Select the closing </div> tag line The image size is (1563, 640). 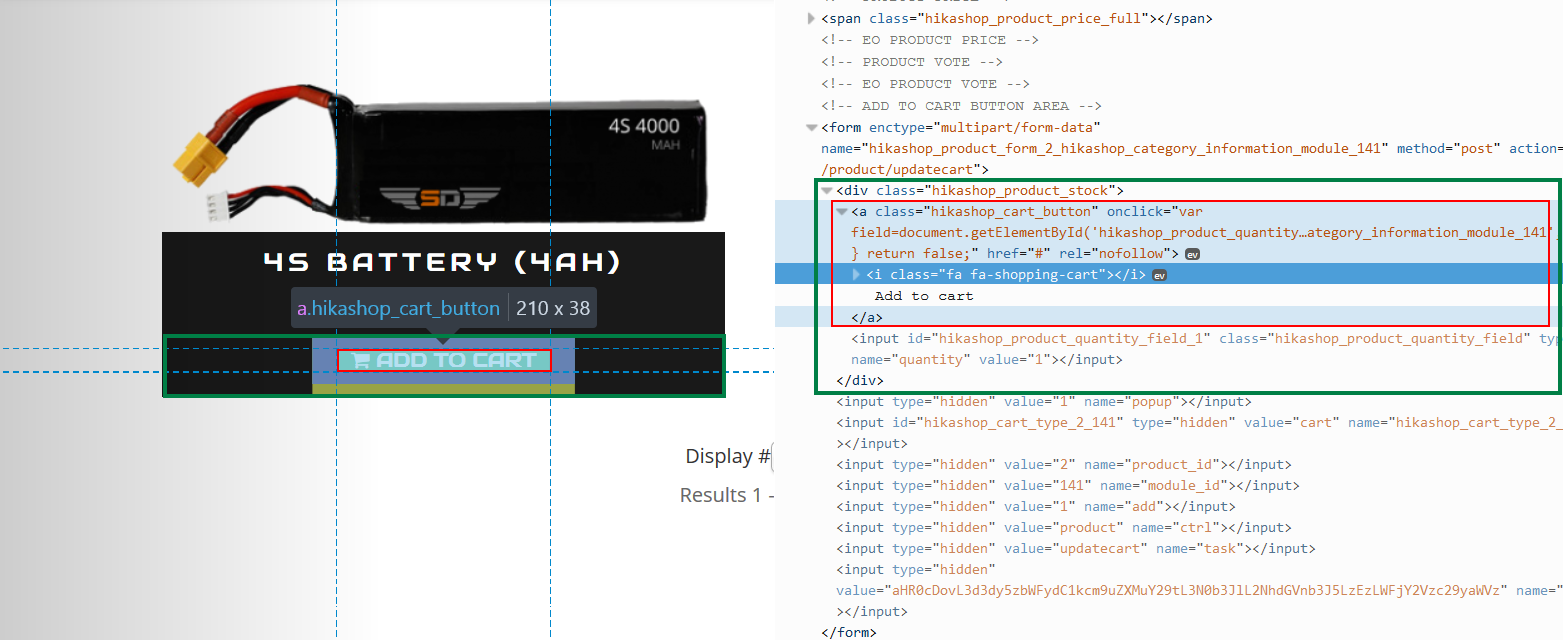pyautogui.click(x=860, y=381)
